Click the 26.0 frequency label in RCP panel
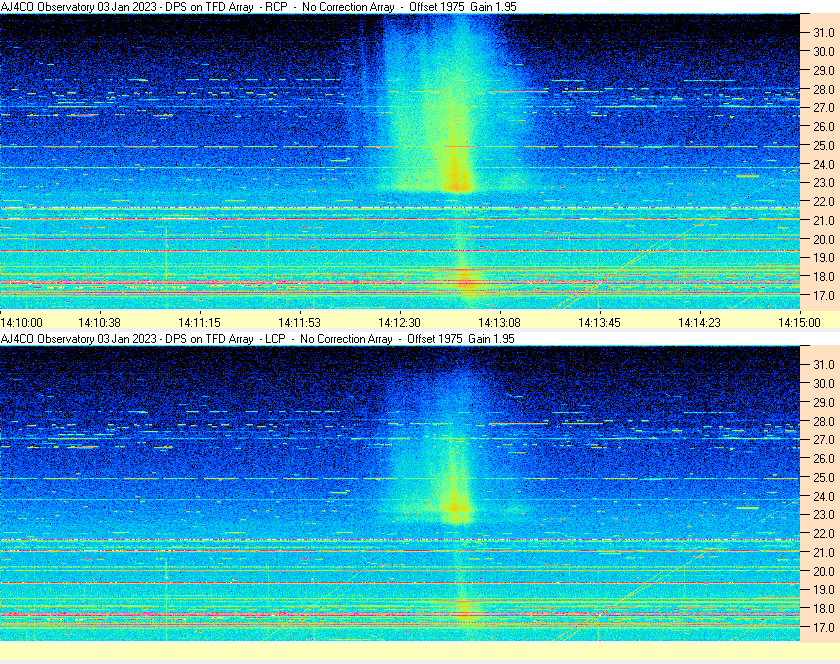The height and width of the screenshot is (664, 840). [824, 126]
